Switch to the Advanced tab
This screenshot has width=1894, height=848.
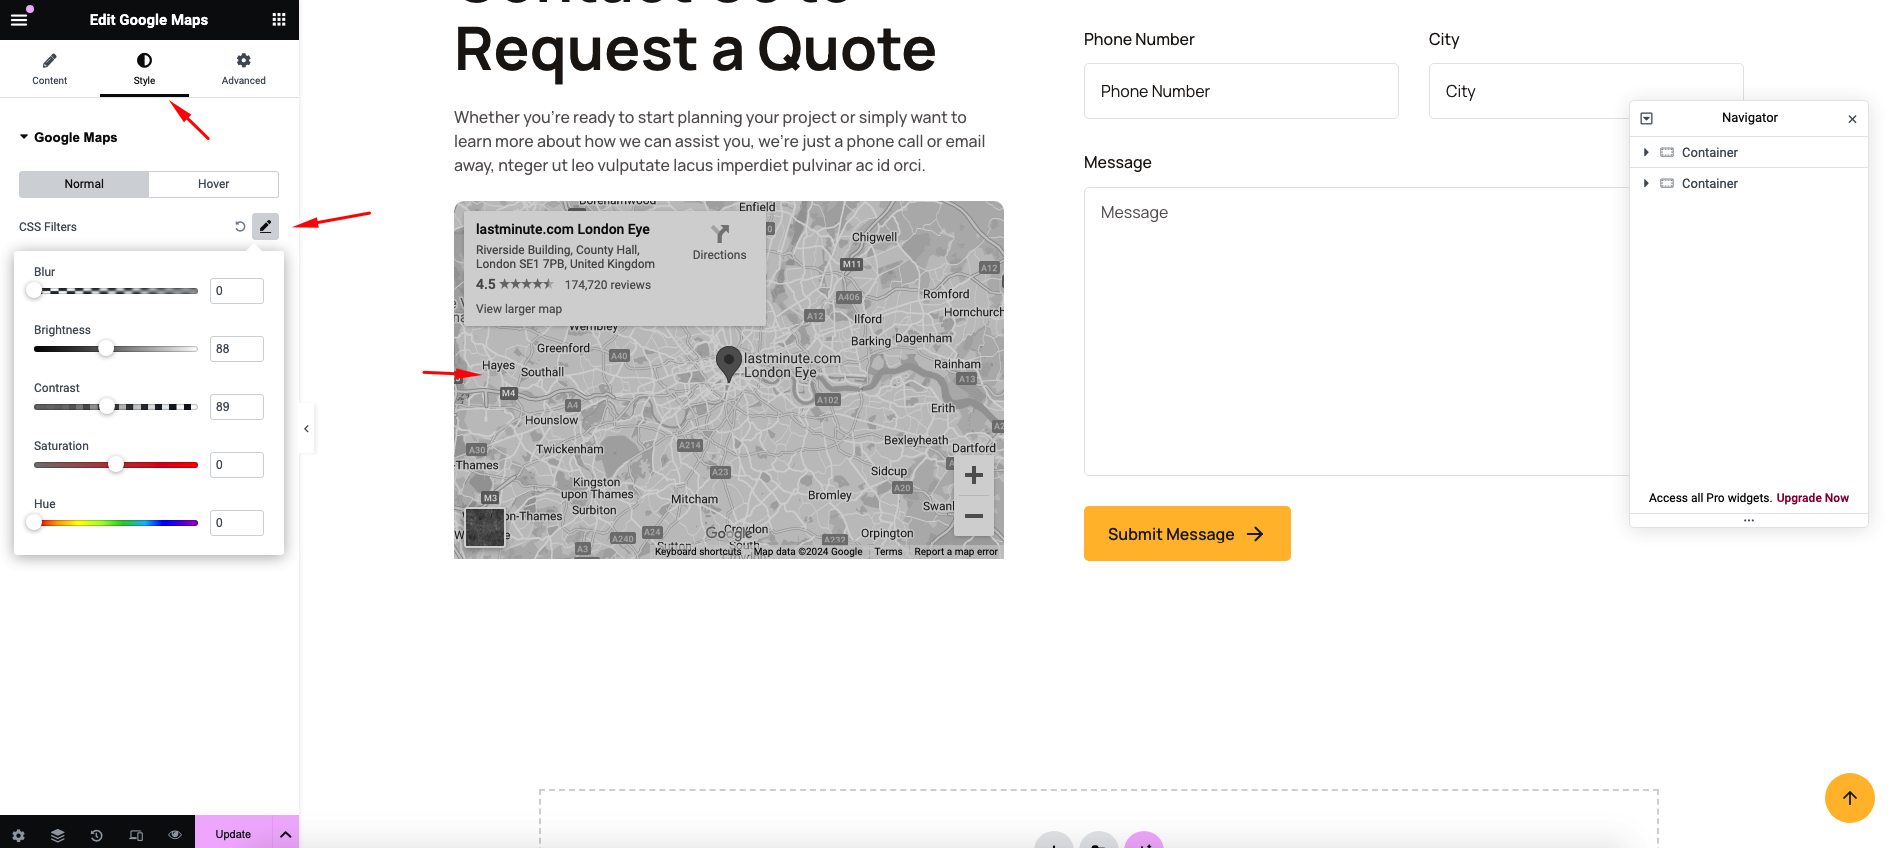(244, 69)
